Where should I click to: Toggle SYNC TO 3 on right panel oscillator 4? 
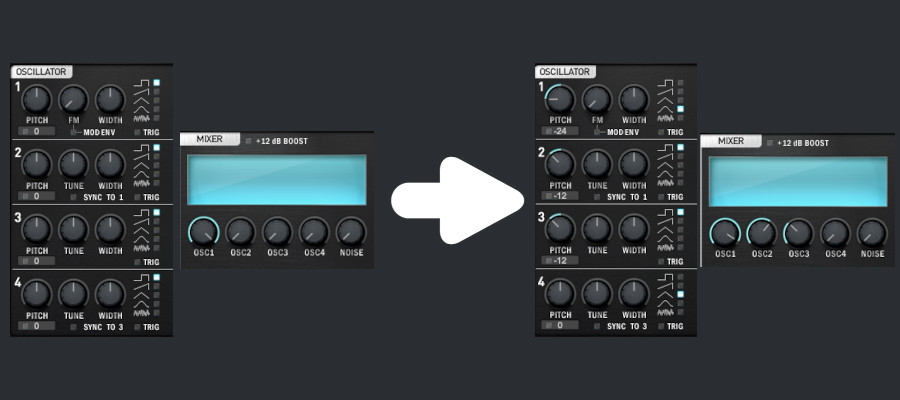[x=600, y=327]
